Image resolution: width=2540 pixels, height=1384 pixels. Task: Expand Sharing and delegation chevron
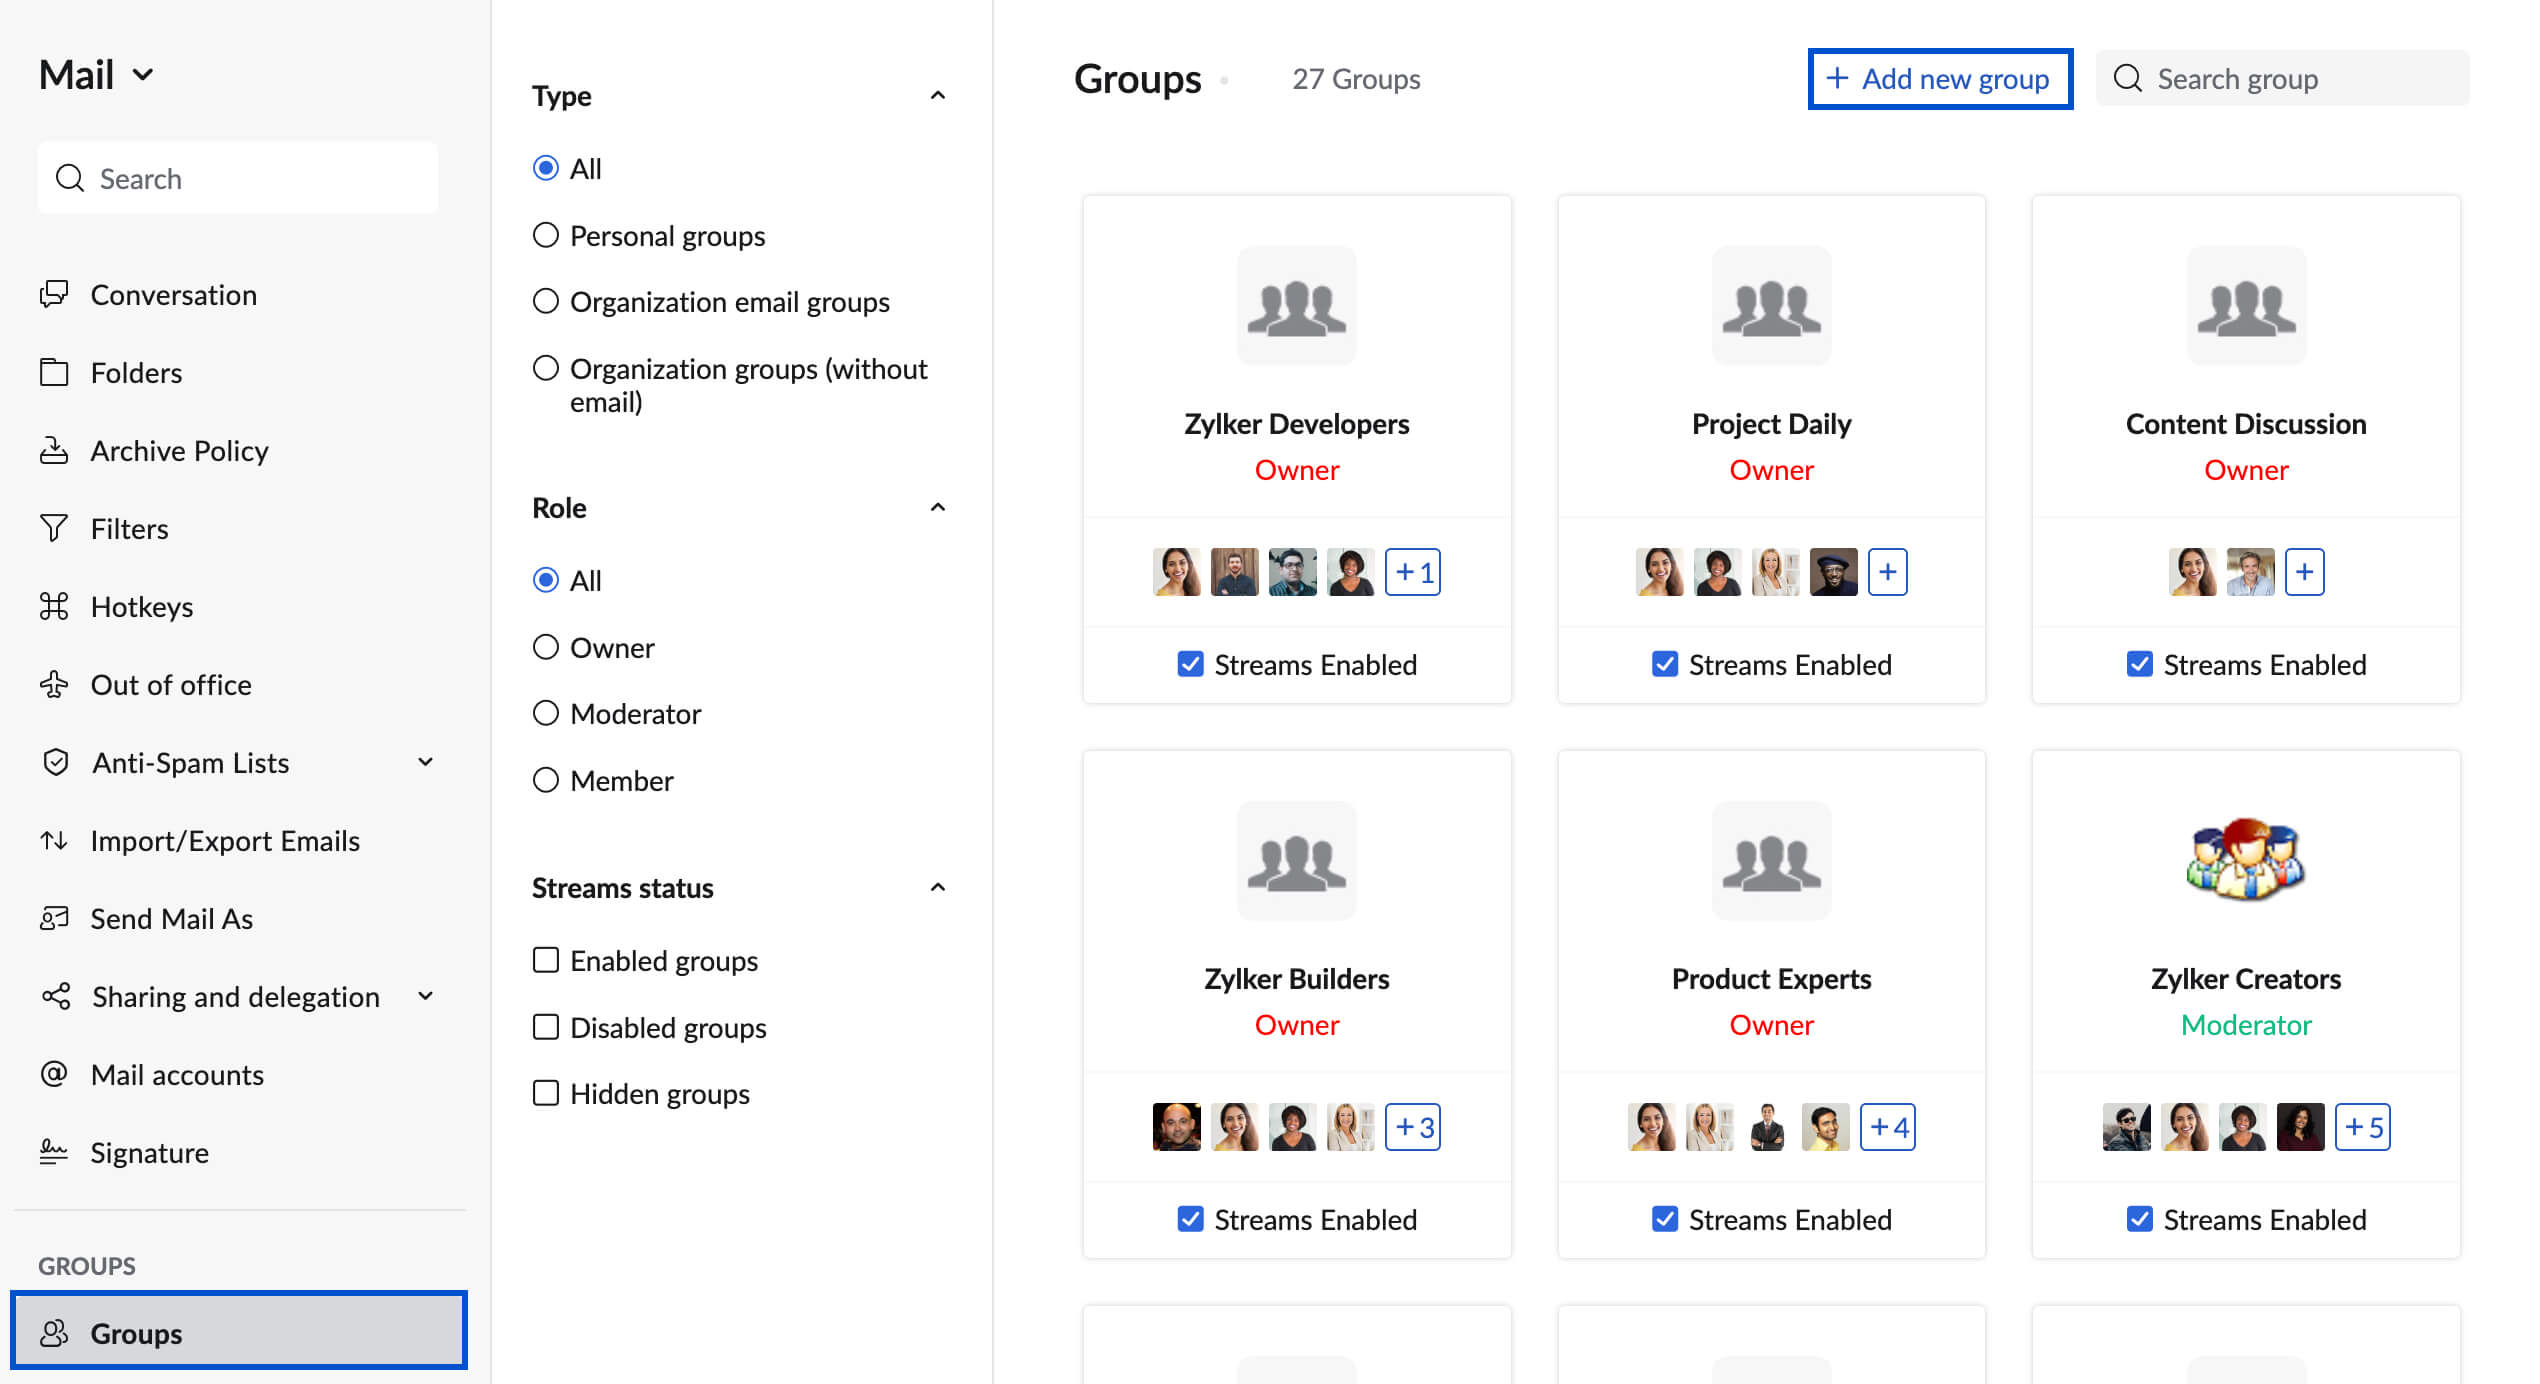pyautogui.click(x=425, y=996)
